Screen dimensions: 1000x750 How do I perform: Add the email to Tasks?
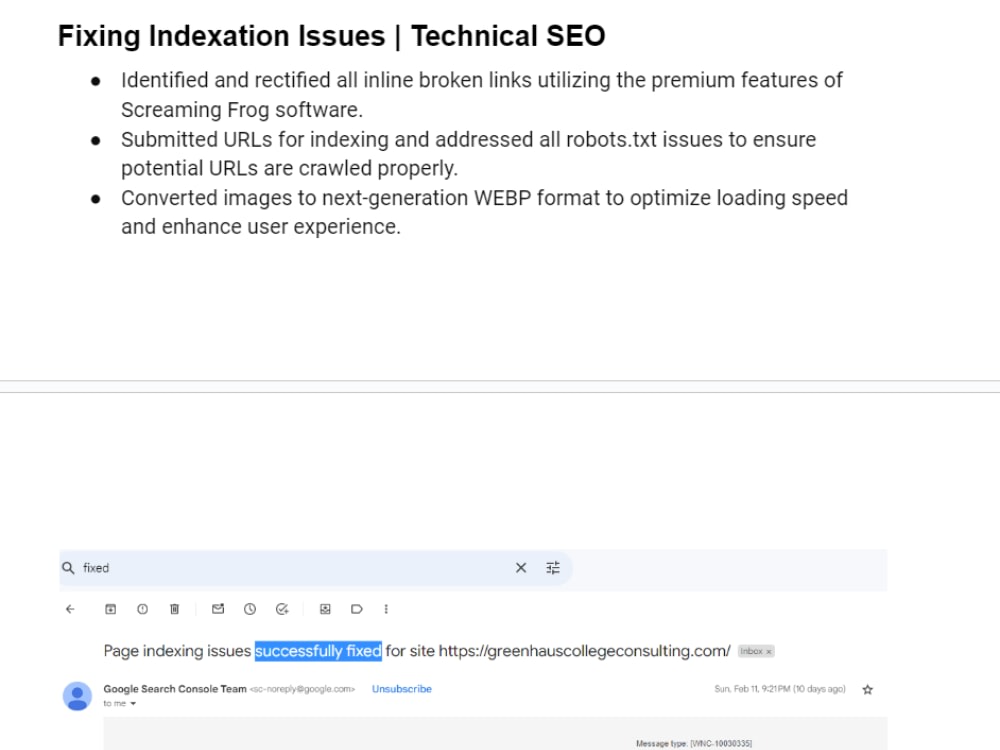[282, 609]
